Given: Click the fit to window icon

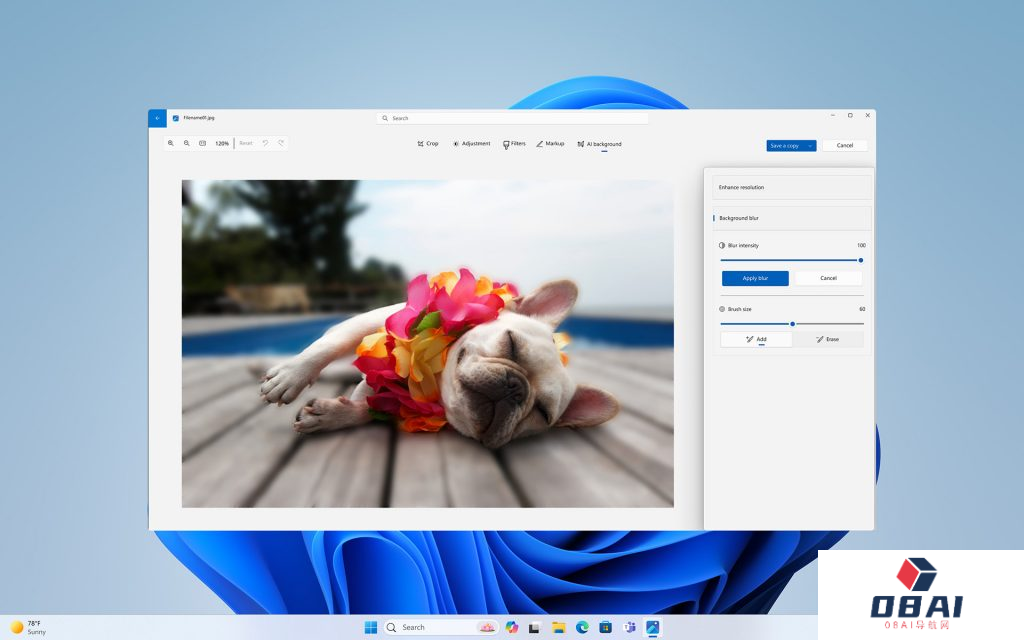Looking at the screenshot, I should click(202, 143).
